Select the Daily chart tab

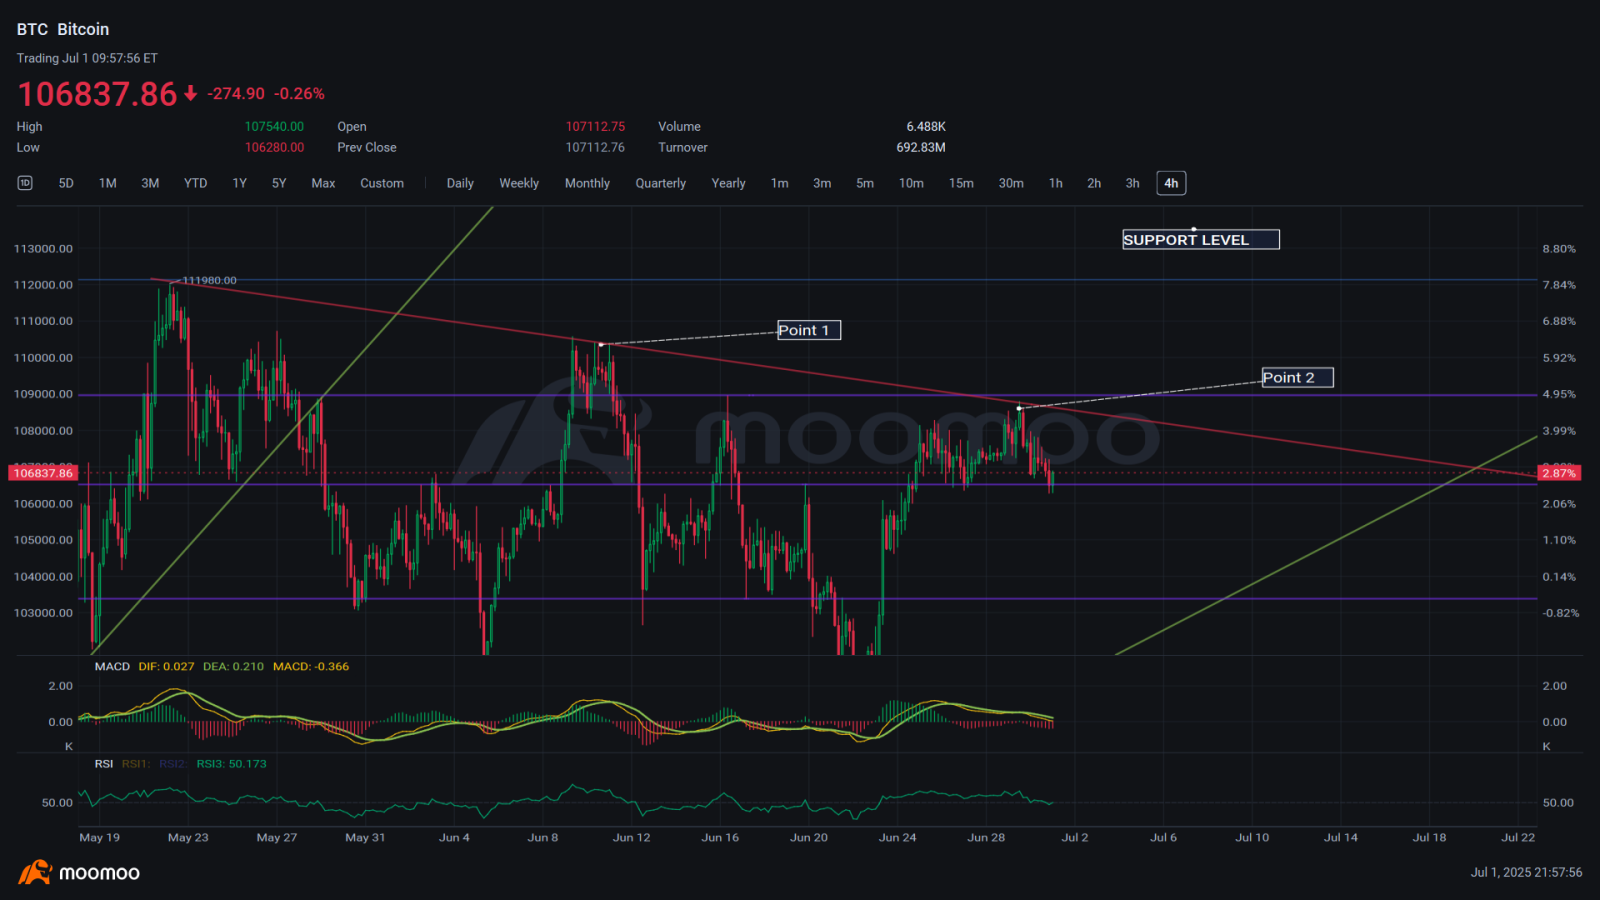460,183
